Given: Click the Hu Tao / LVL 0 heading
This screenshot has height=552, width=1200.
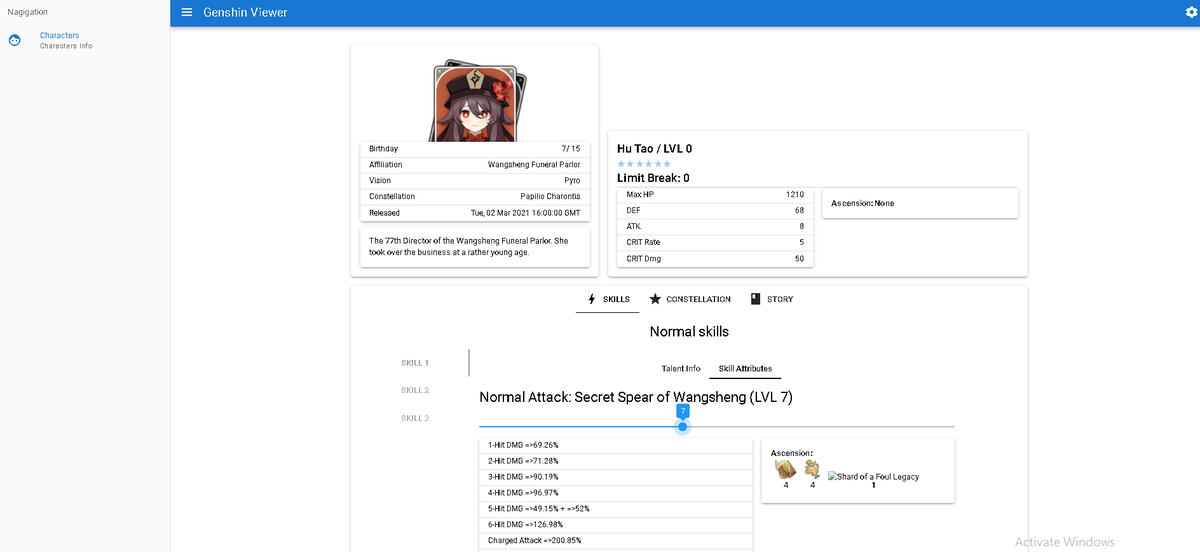Looking at the screenshot, I should tap(655, 148).
